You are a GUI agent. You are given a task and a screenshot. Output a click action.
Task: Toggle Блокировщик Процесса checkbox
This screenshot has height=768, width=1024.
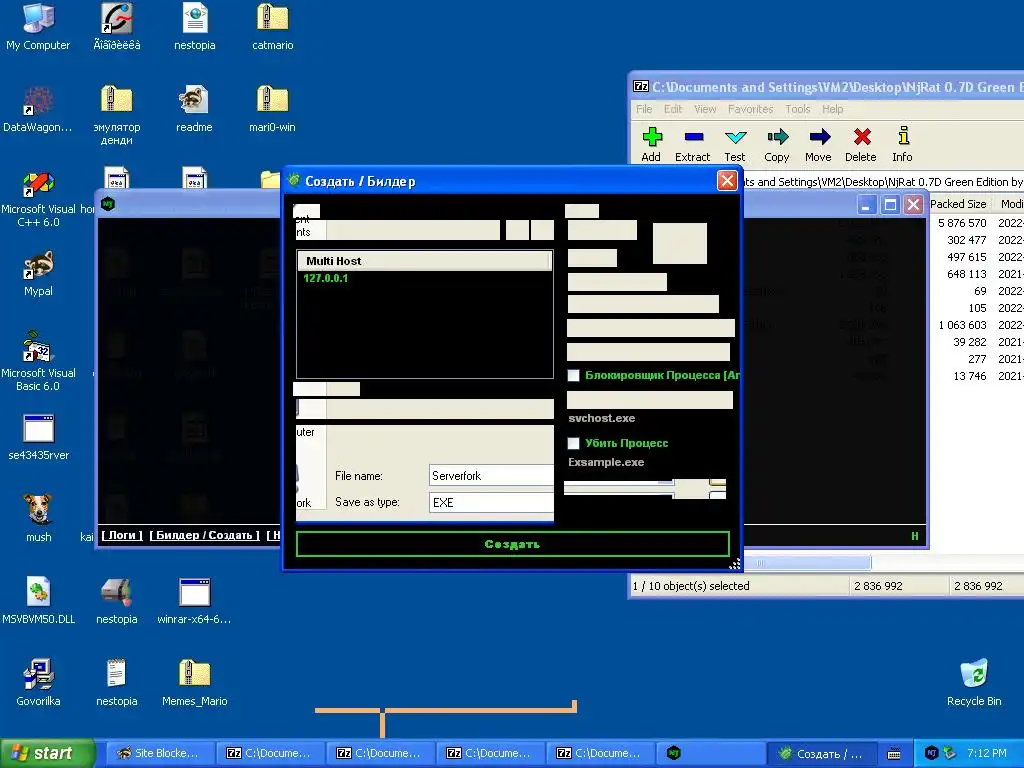click(573, 376)
